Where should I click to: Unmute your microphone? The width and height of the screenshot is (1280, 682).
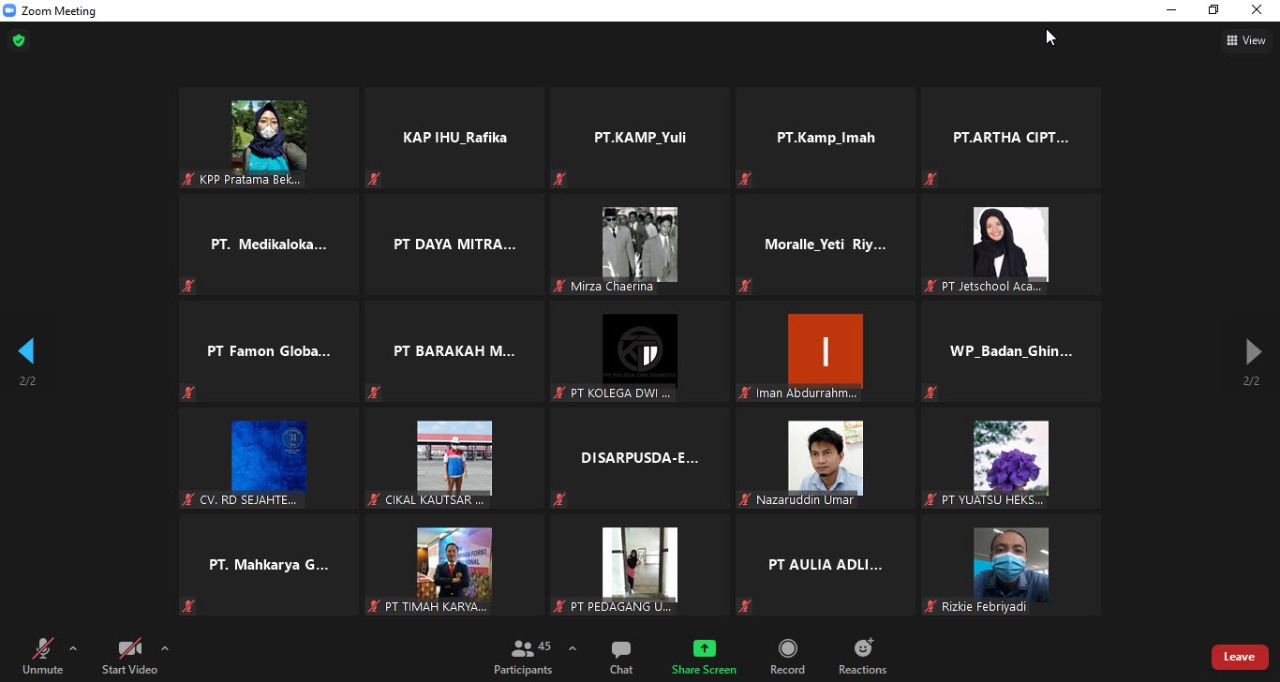(x=42, y=657)
